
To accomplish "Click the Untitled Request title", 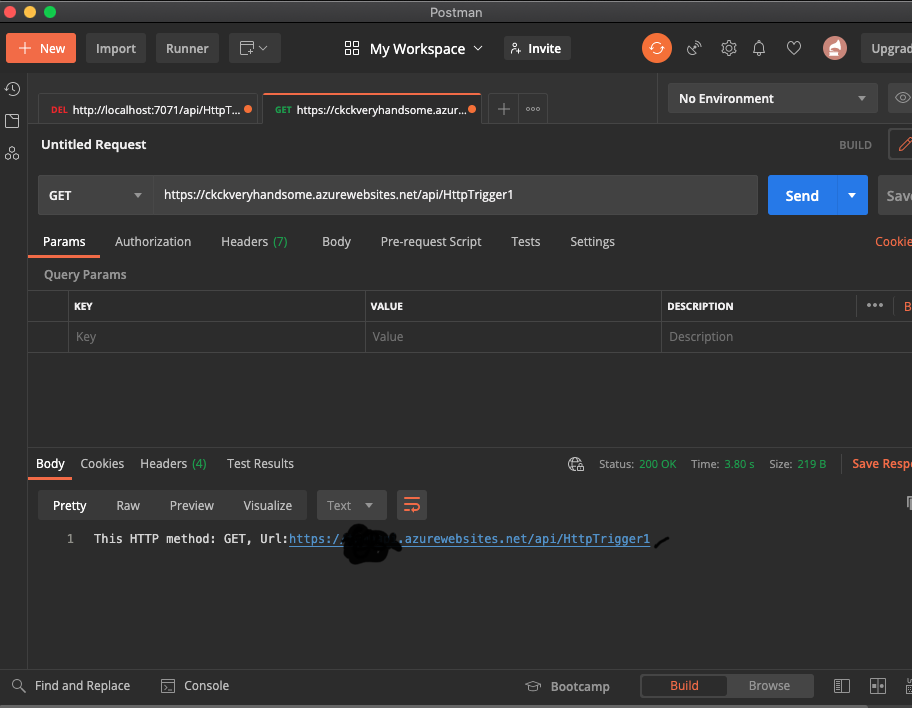I will 94,144.
